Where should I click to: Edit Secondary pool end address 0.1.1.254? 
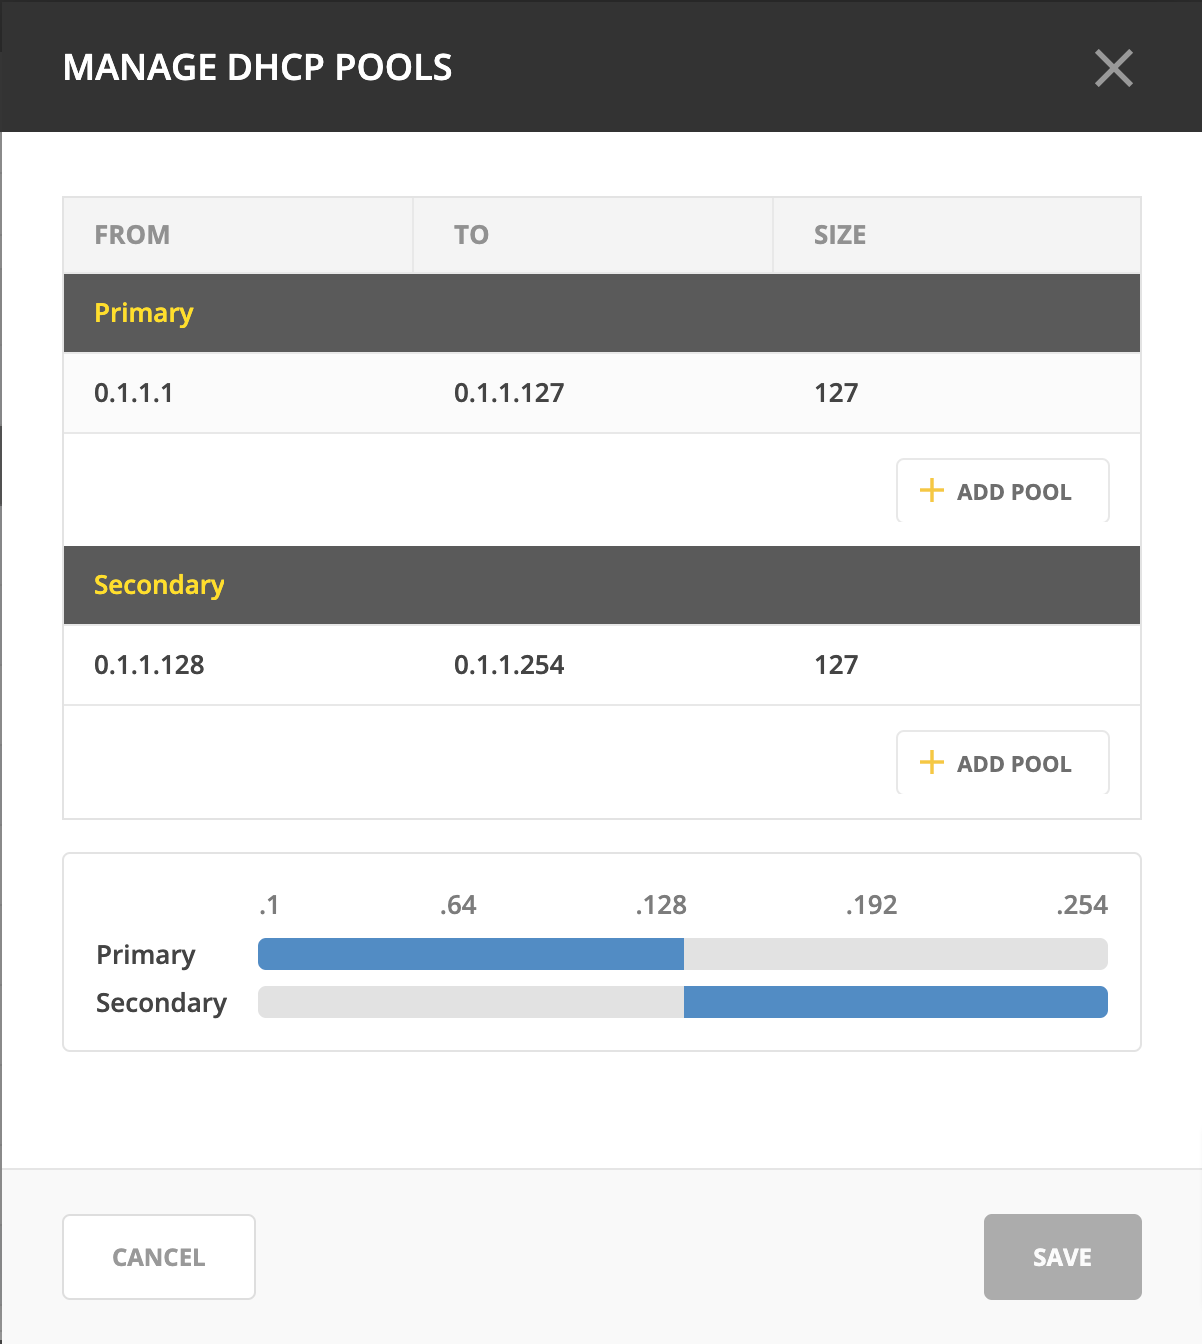point(509,665)
